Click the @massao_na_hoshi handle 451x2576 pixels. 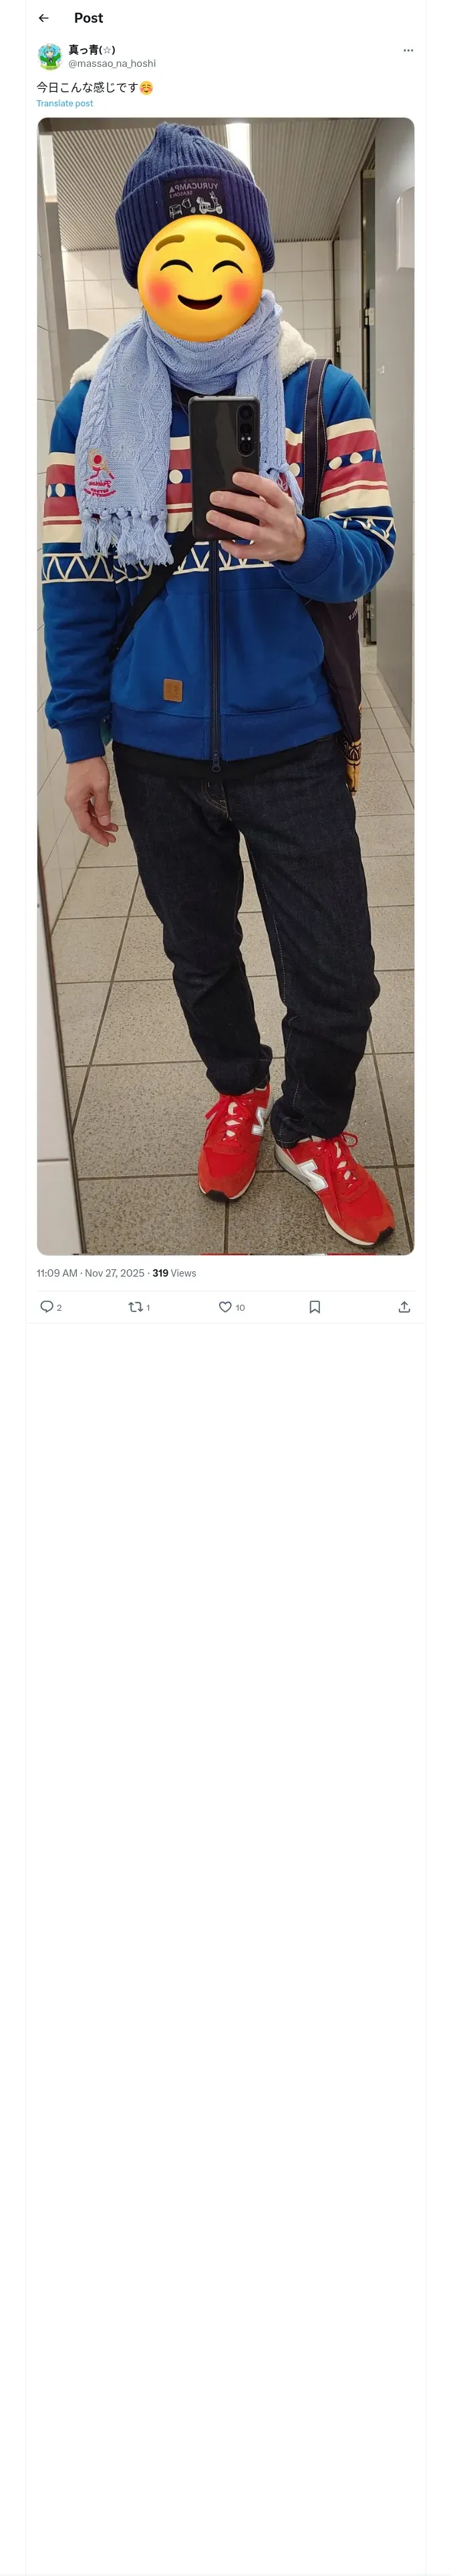pyautogui.click(x=112, y=63)
